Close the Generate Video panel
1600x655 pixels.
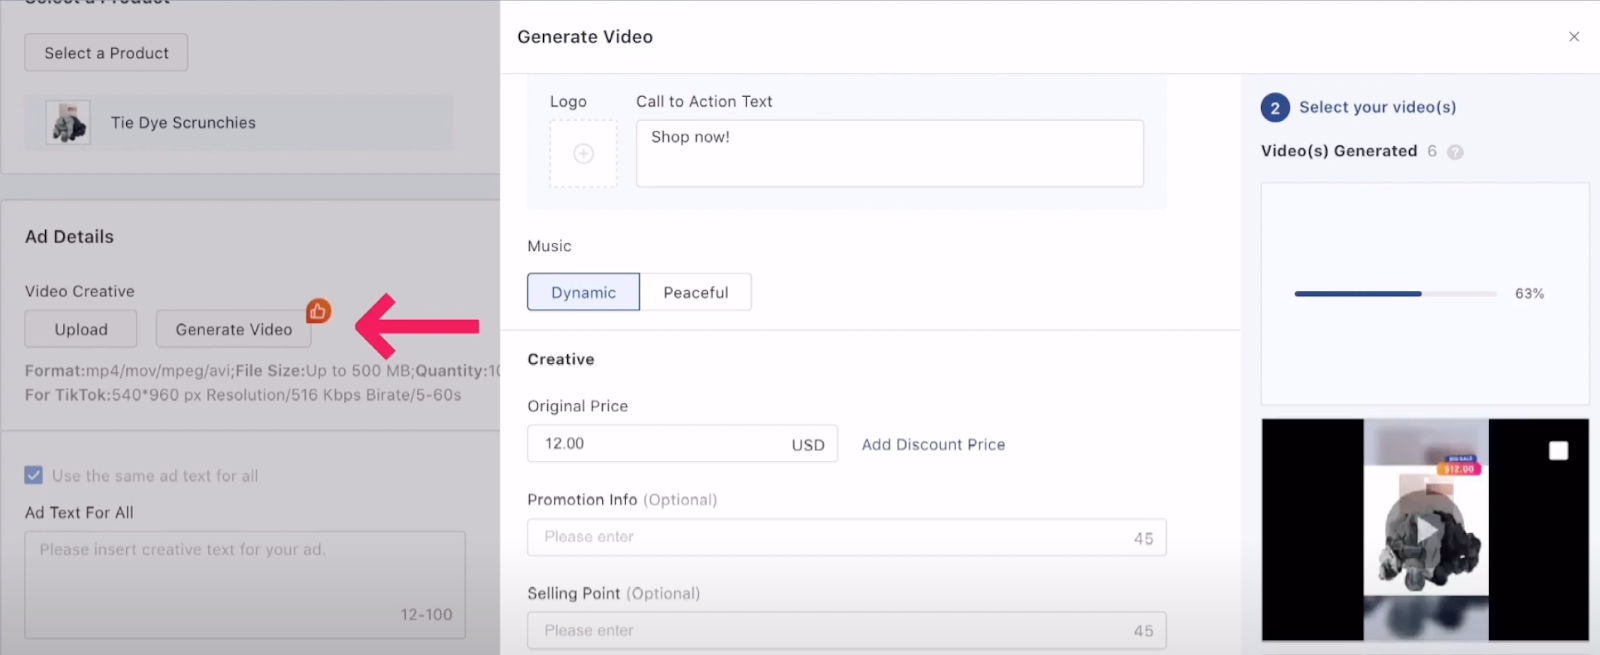1574,37
